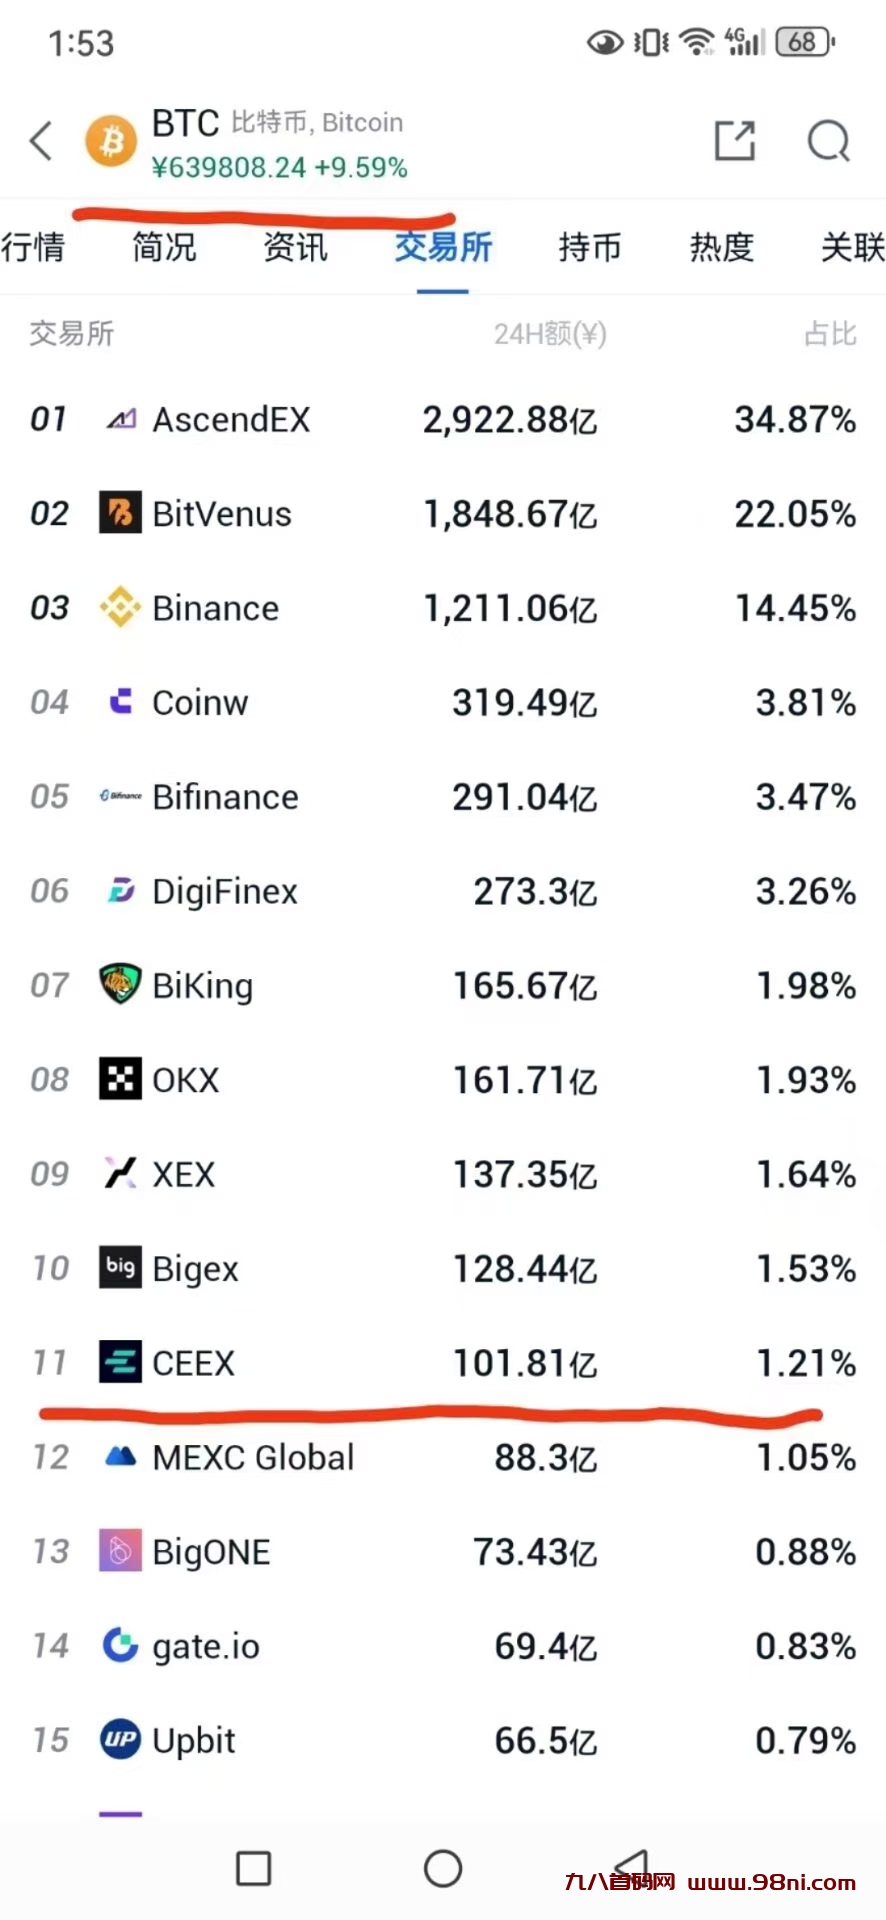Open the 热度 tab
Screen dimensions: 886x1920
721,247
